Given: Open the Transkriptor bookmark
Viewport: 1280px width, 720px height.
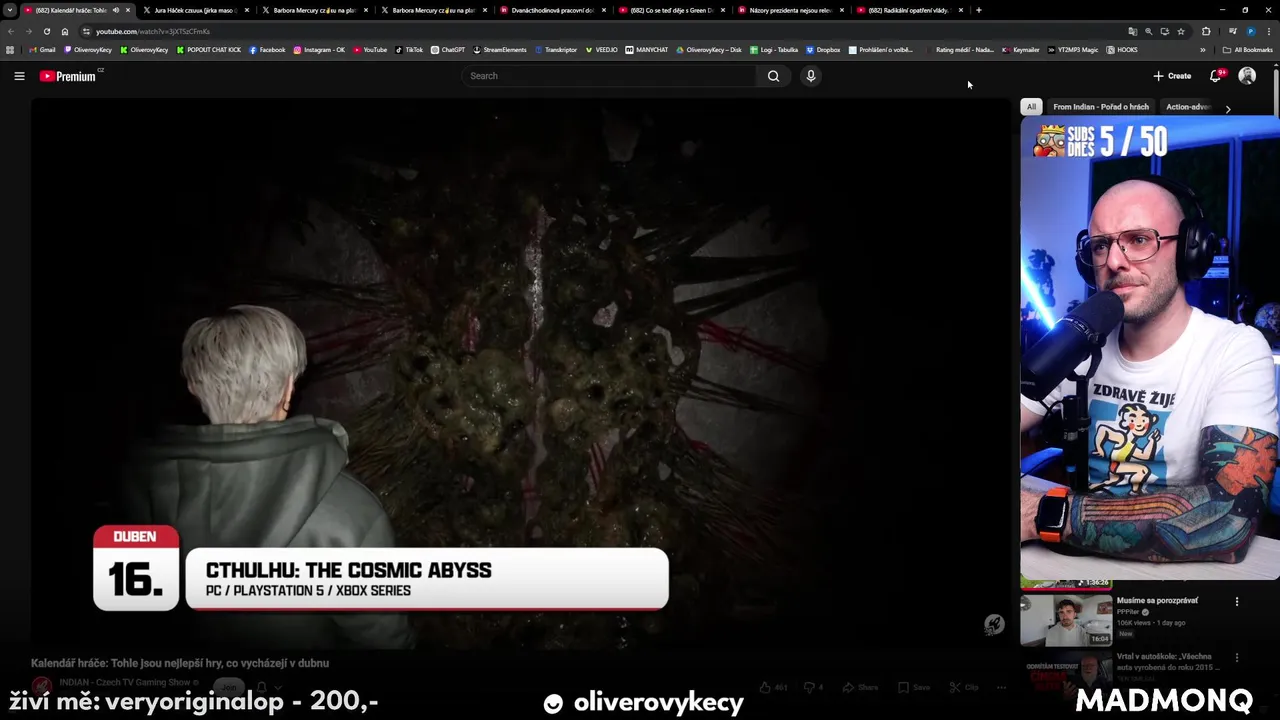Looking at the screenshot, I should coord(556,50).
